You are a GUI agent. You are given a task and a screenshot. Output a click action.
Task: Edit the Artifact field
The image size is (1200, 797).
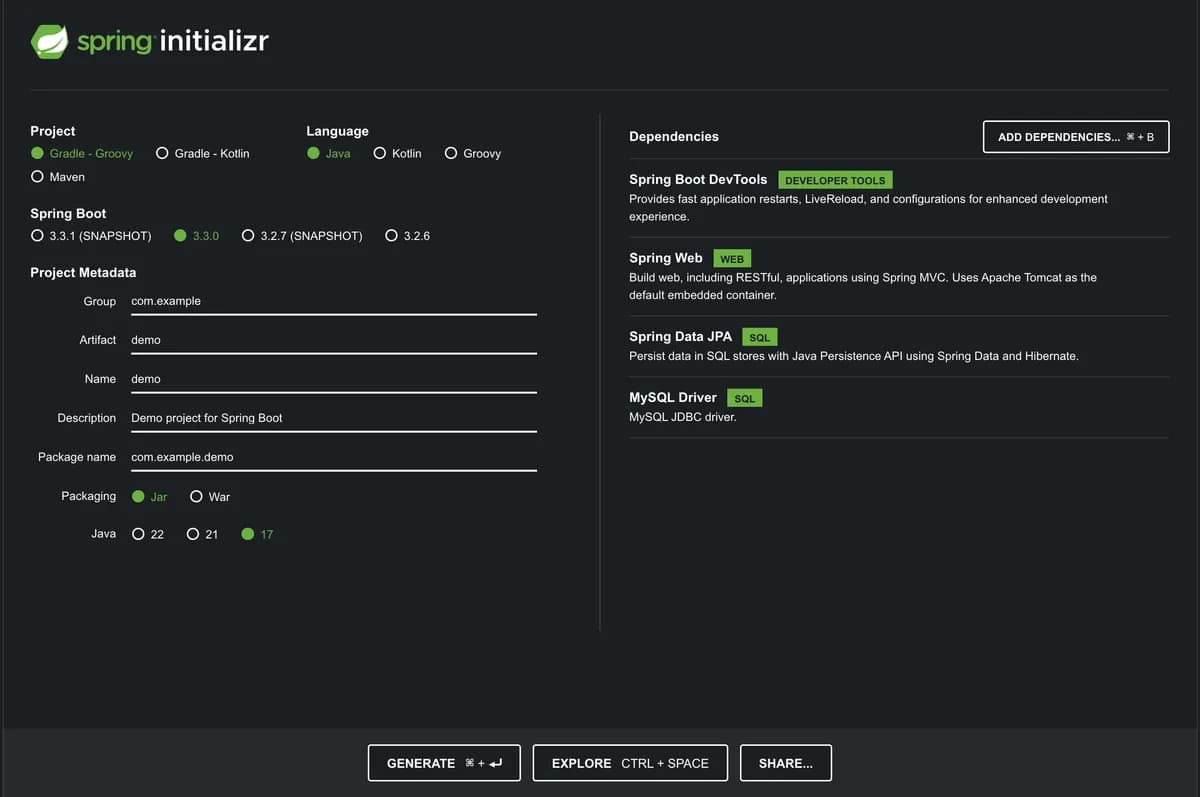tap(334, 340)
